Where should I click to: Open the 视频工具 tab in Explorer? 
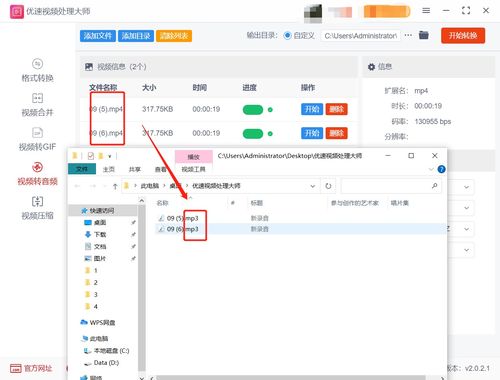[193, 169]
